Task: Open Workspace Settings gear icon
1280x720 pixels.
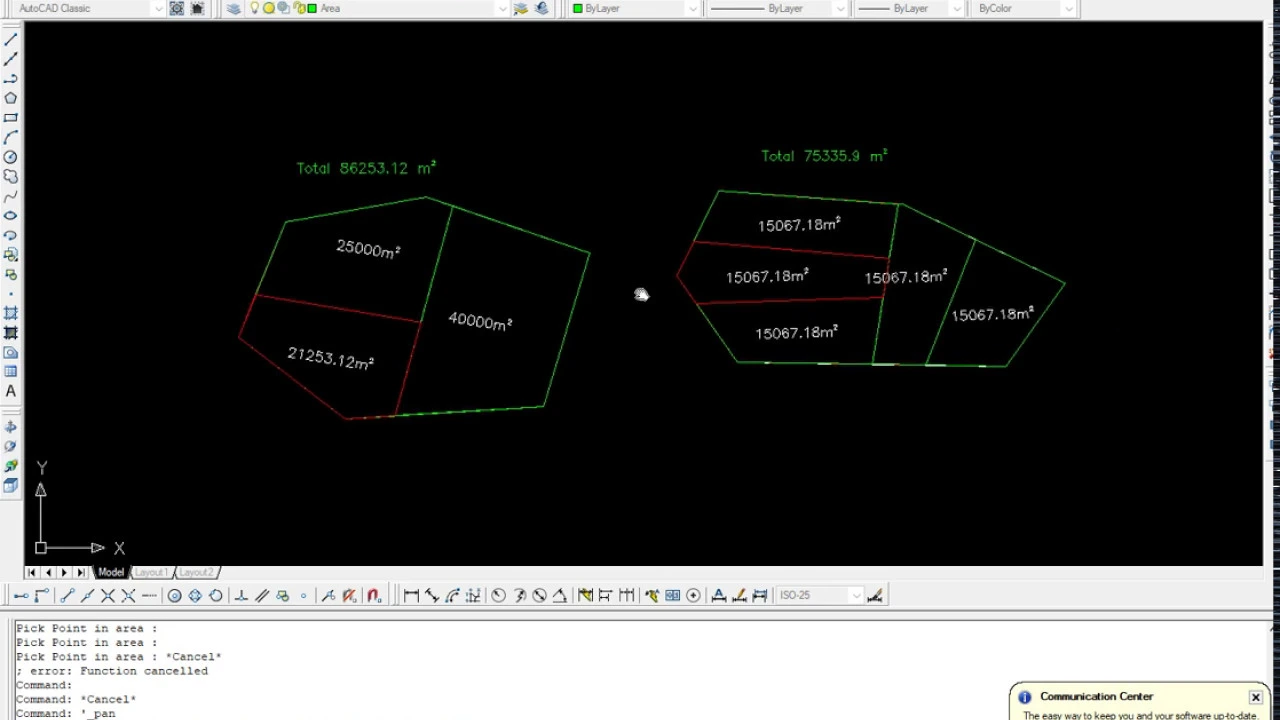Action: coord(177,8)
